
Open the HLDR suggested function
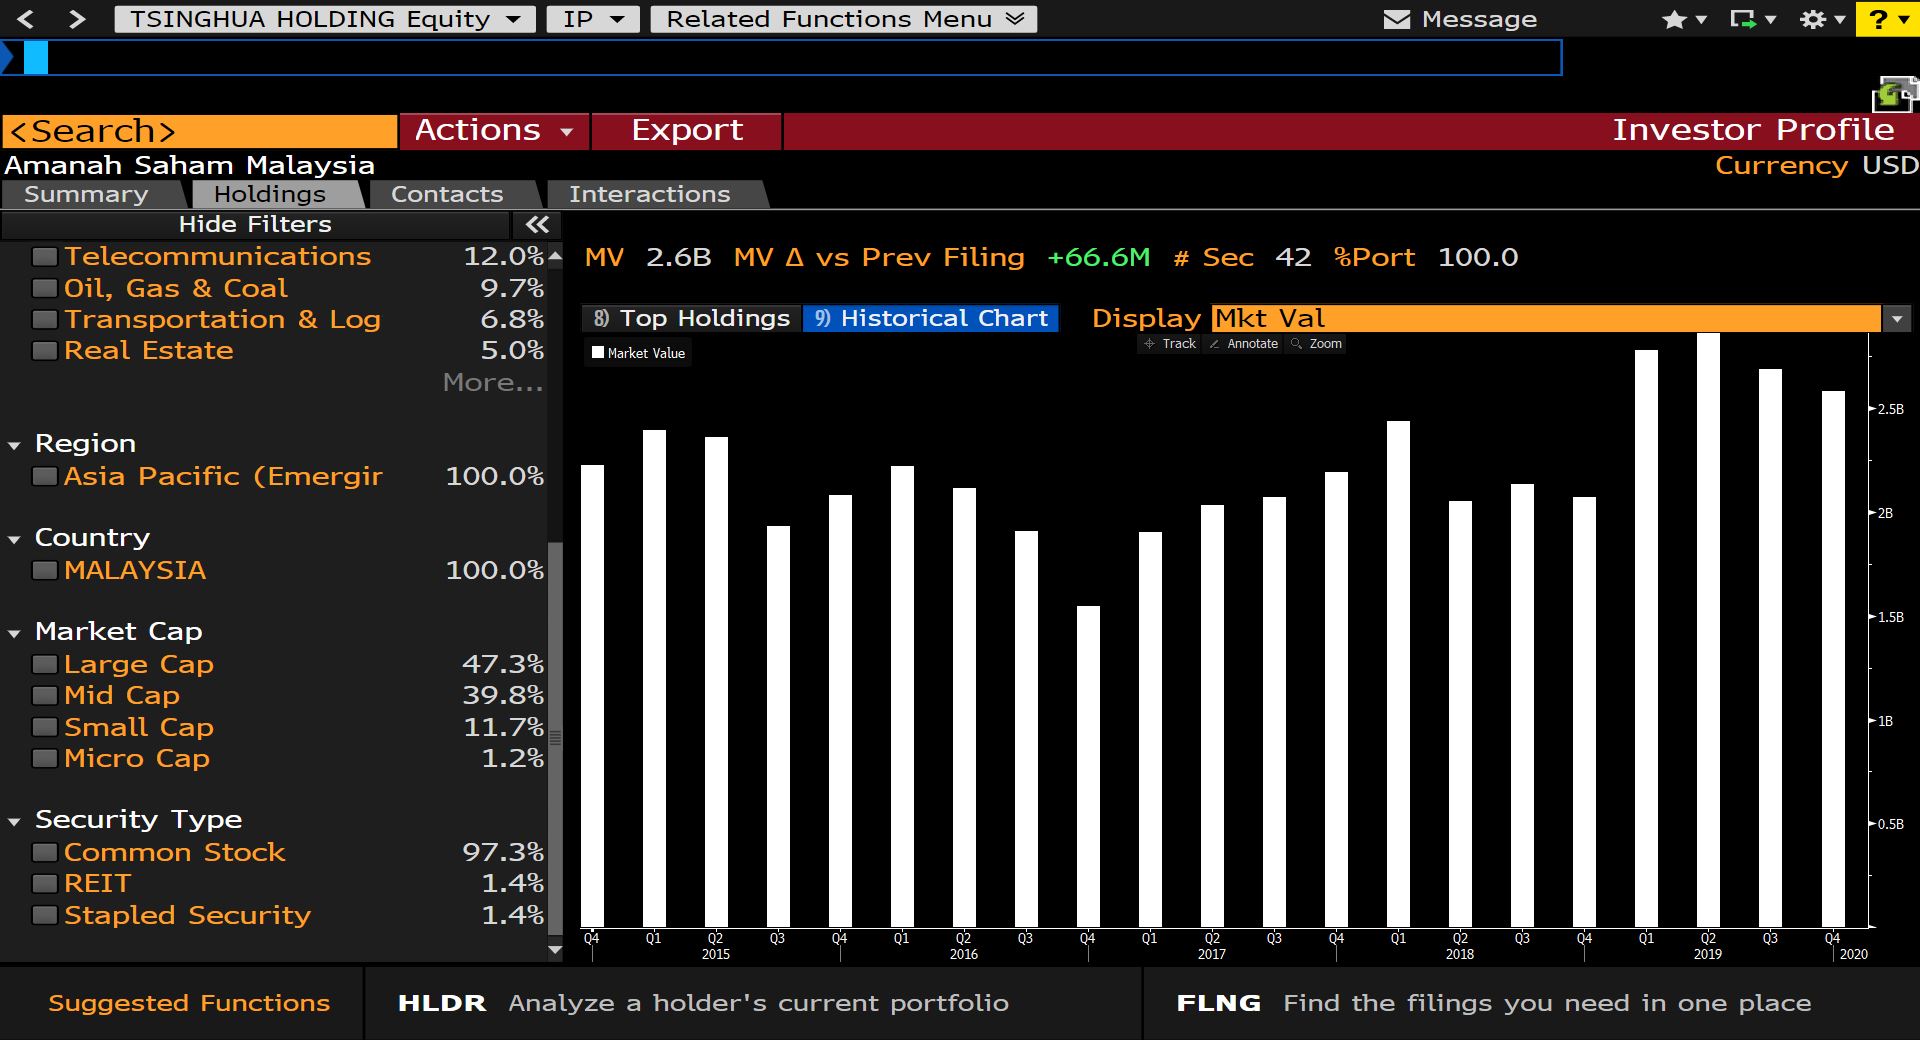click(753, 1003)
